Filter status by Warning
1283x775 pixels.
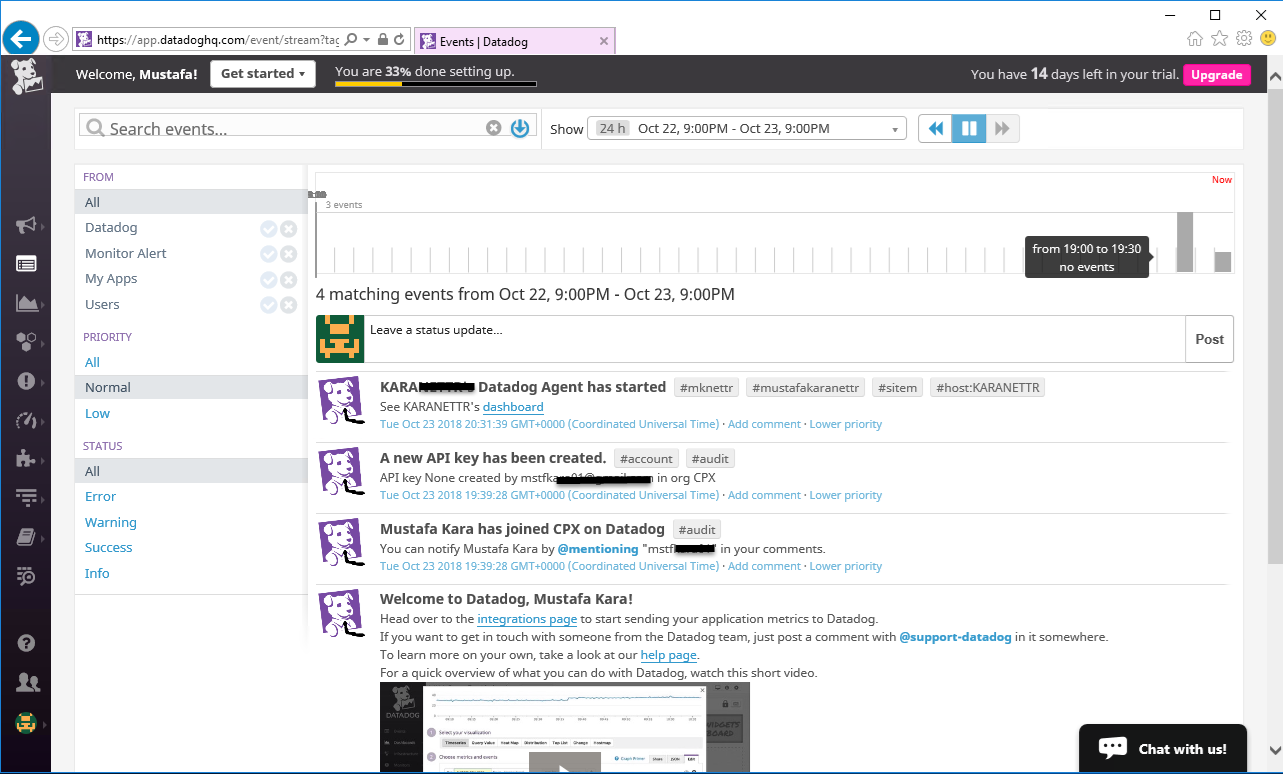pos(111,522)
